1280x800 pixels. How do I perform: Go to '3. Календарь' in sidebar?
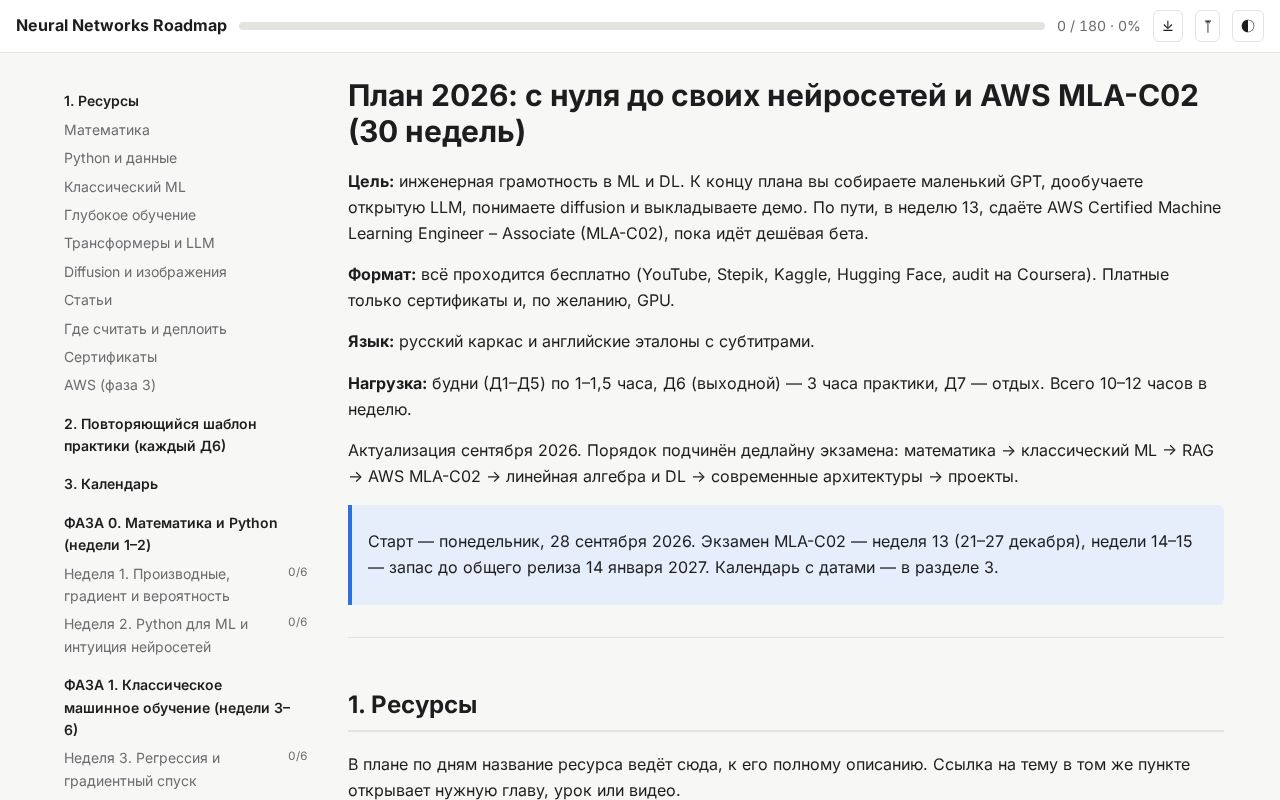[111, 484]
